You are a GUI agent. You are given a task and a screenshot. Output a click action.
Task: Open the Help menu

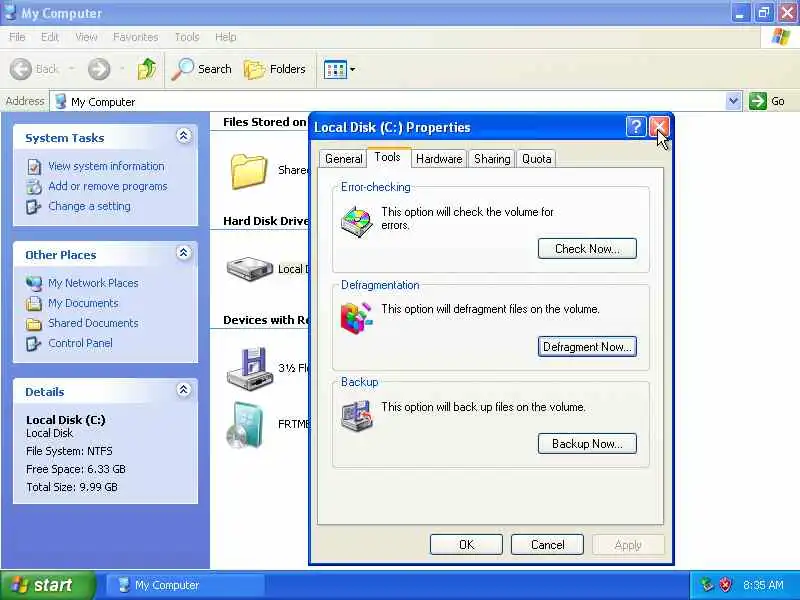(x=226, y=37)
